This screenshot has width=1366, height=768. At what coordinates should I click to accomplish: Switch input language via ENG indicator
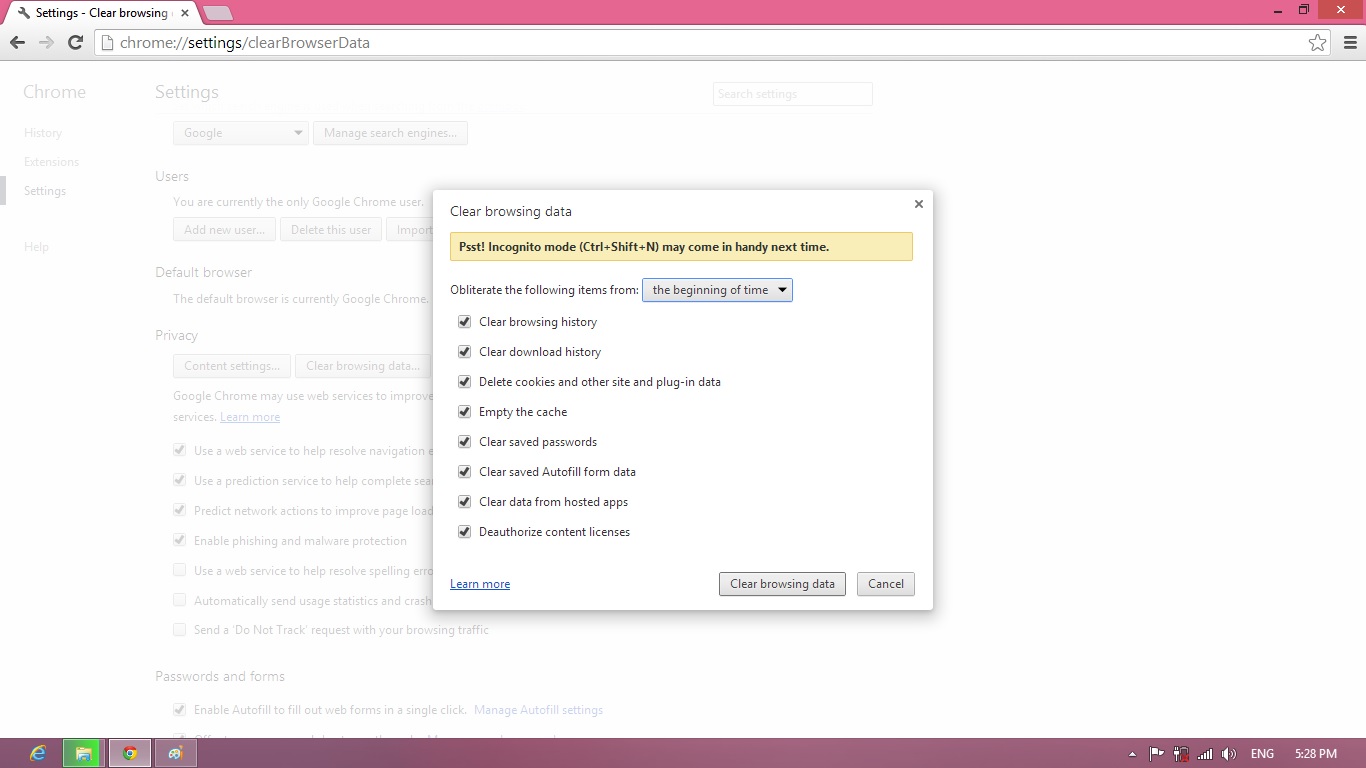pyautogui.click(x=1262, y=754)
